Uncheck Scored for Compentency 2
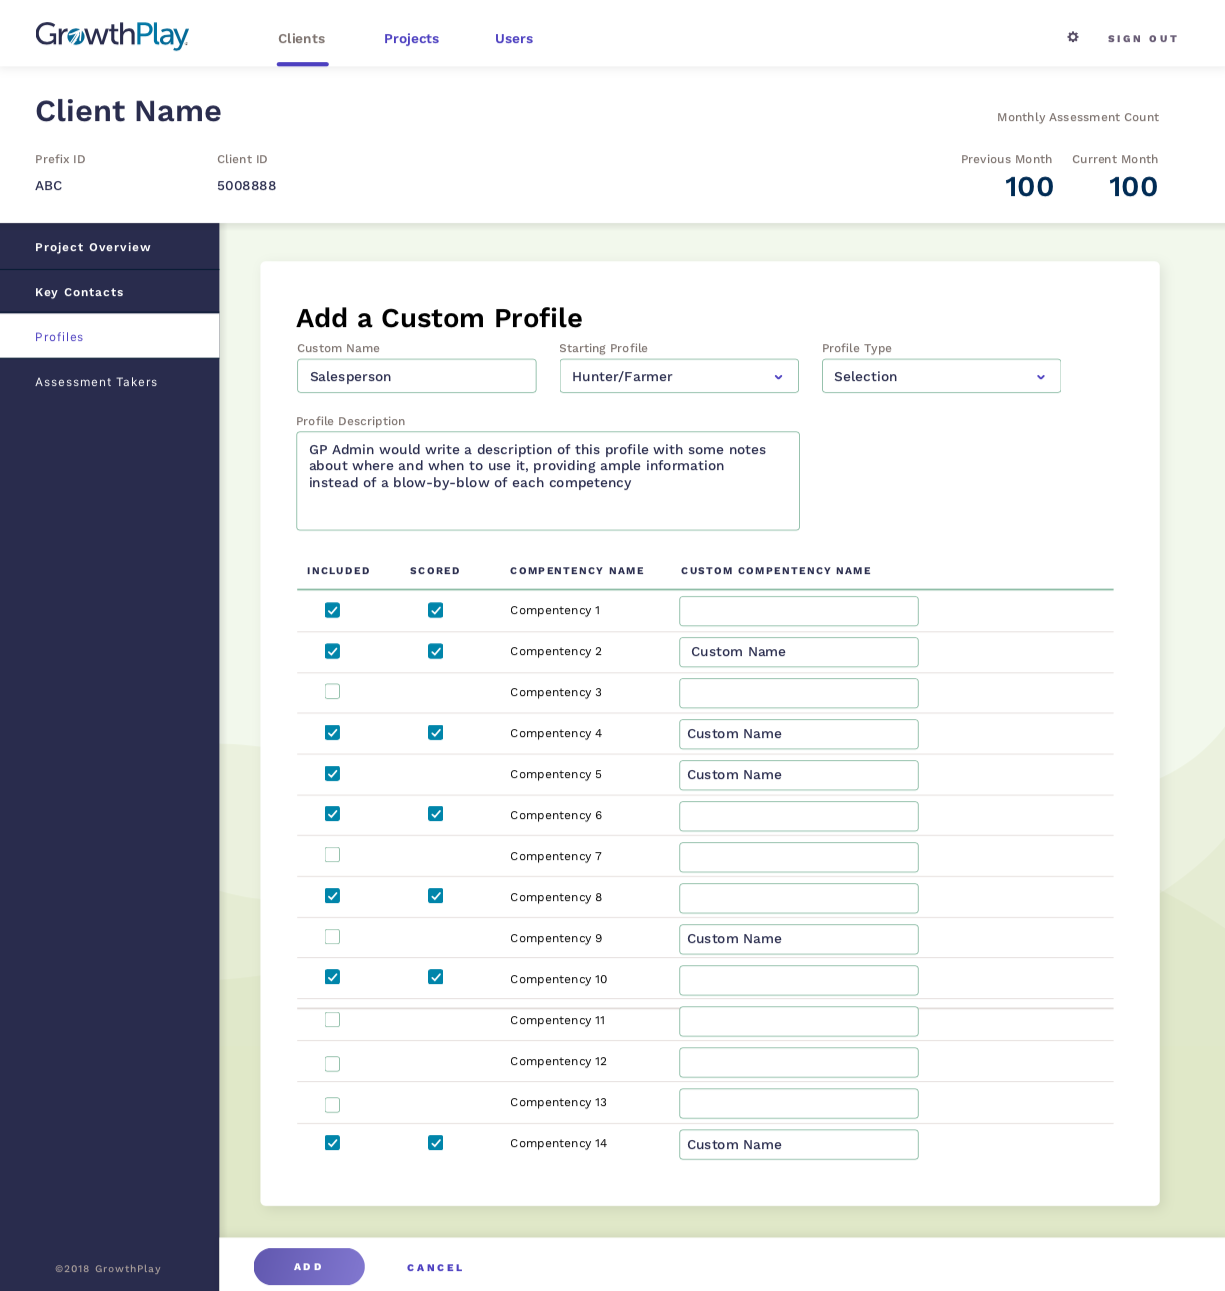The height and width of the screenshot is (1291, 1225). point(435,651)
